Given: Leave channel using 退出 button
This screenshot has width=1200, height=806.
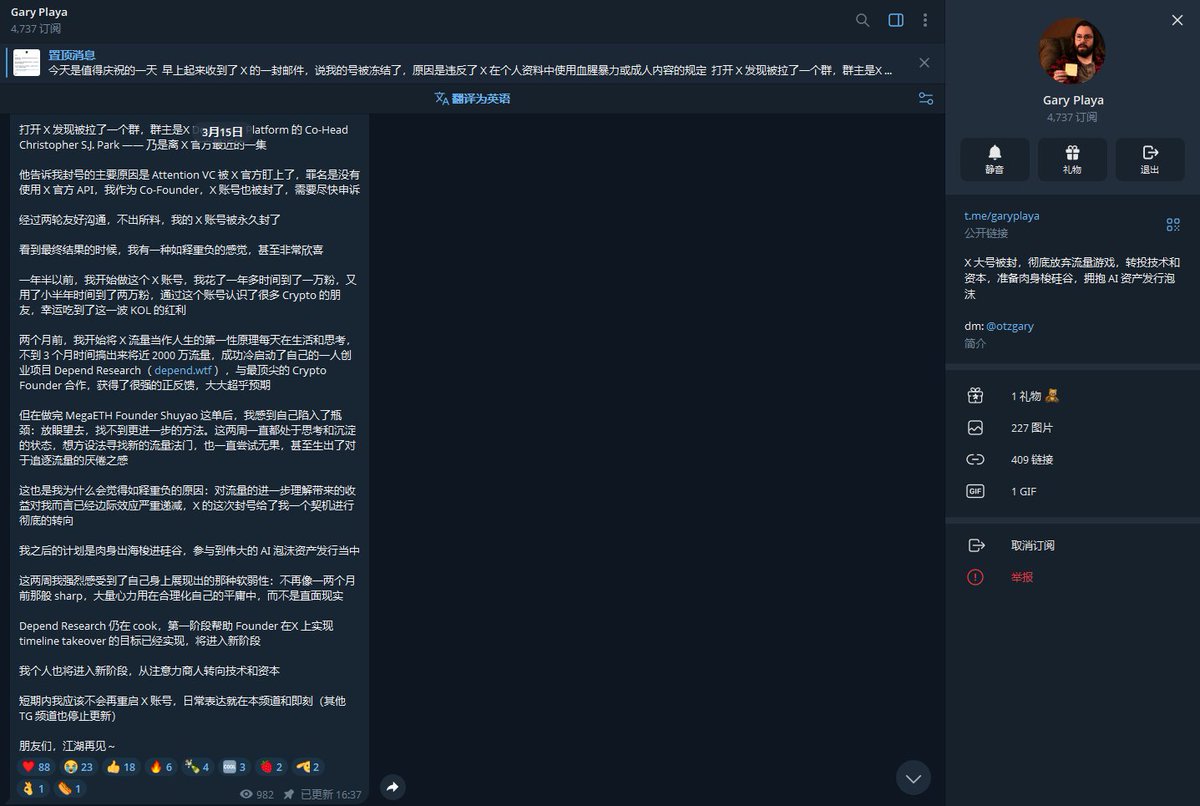Looking at the screenshot, I should tap(1150, 159).
